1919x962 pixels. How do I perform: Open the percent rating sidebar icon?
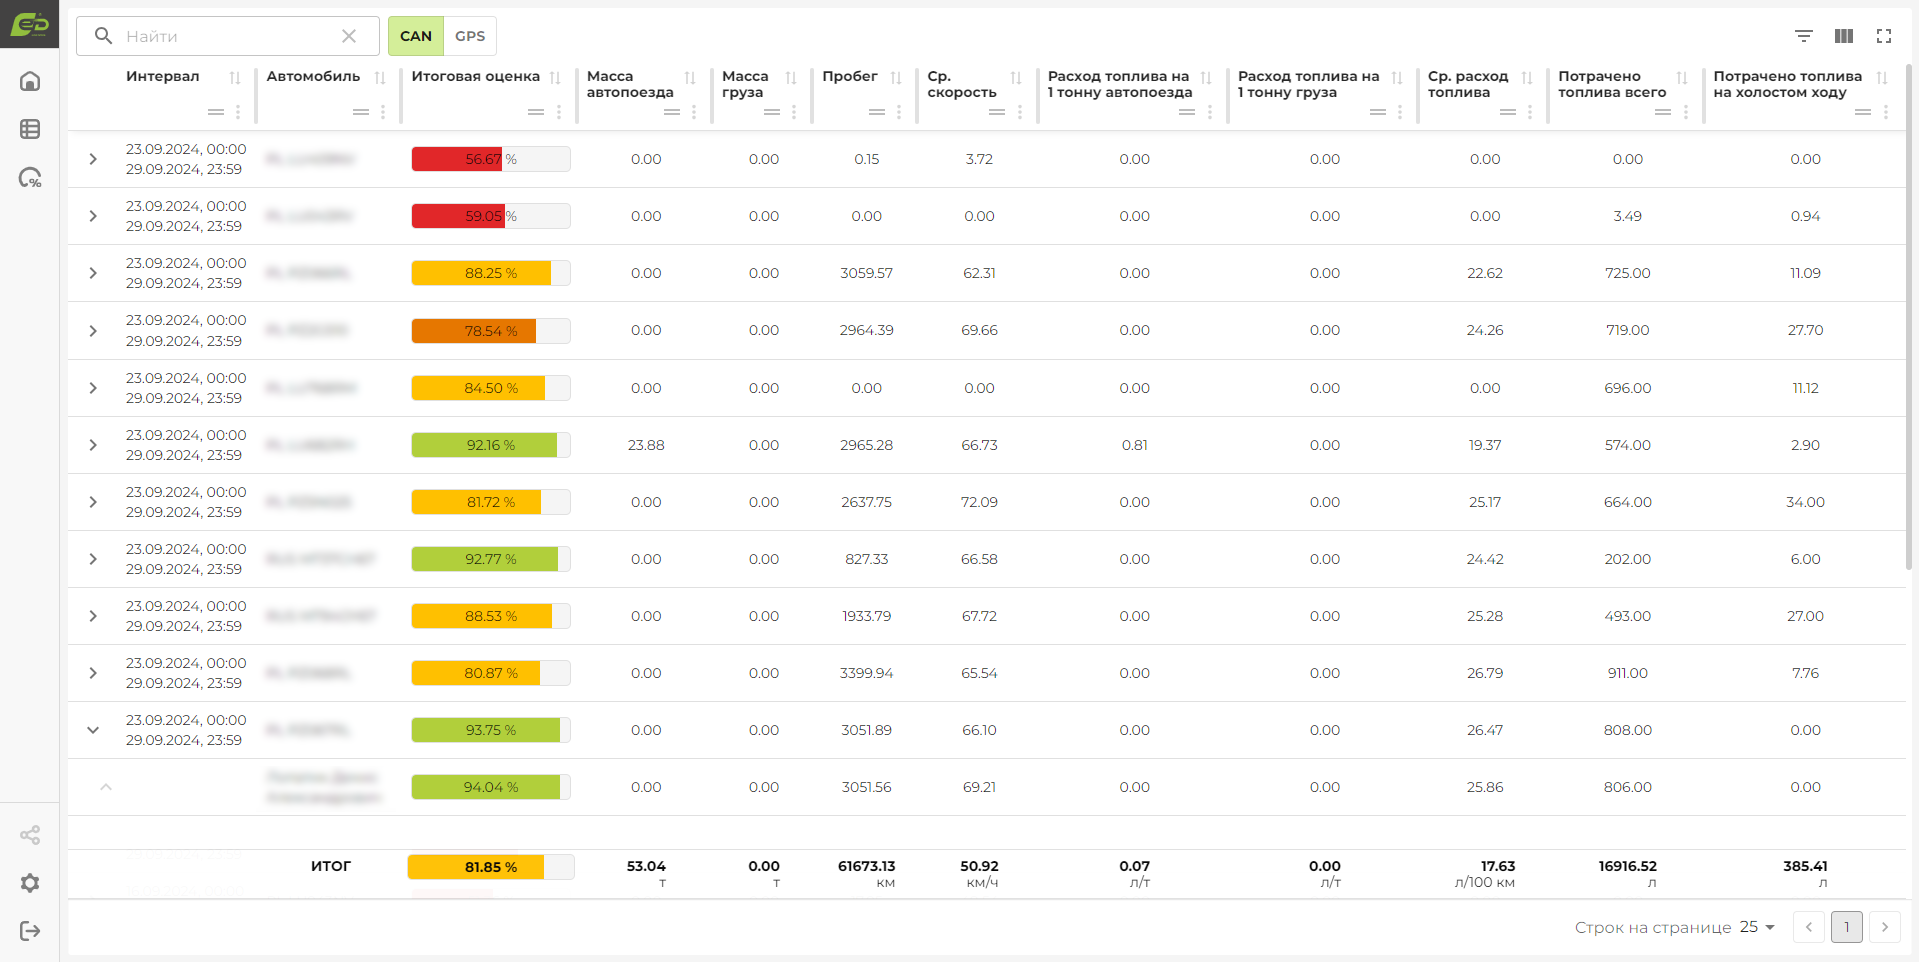(30, 178)
